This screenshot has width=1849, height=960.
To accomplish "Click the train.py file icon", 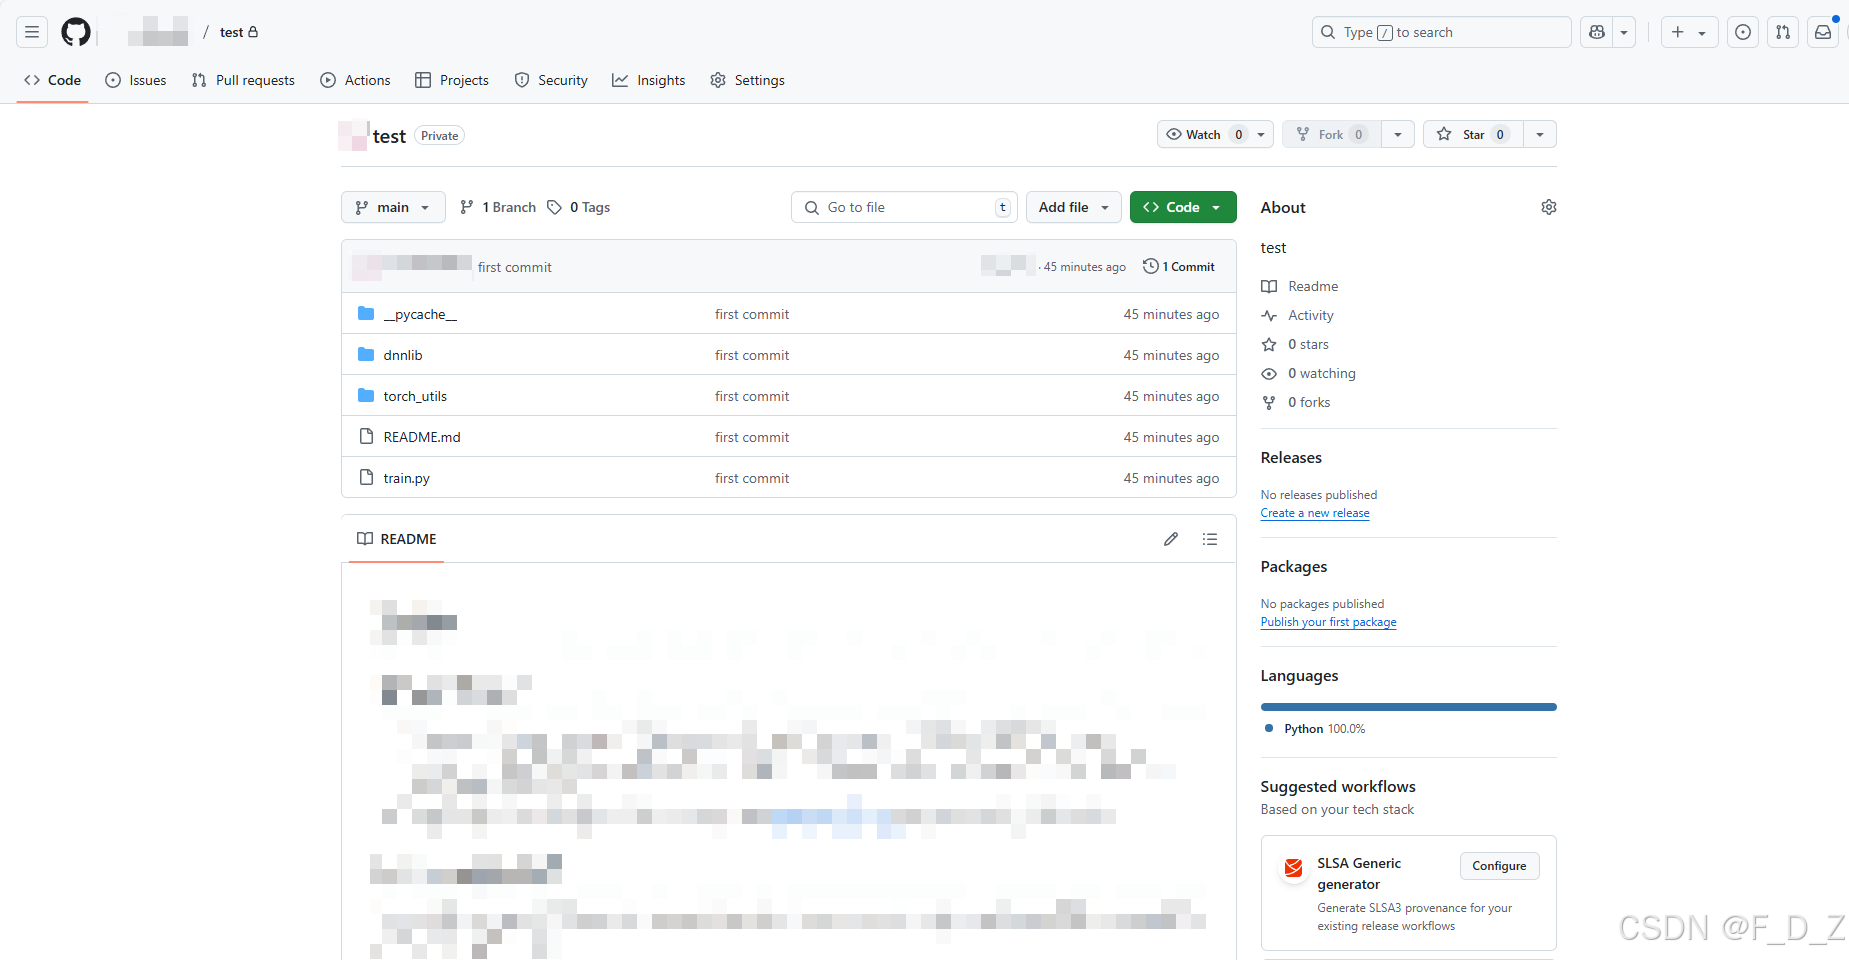I will (x=366, y=478).
